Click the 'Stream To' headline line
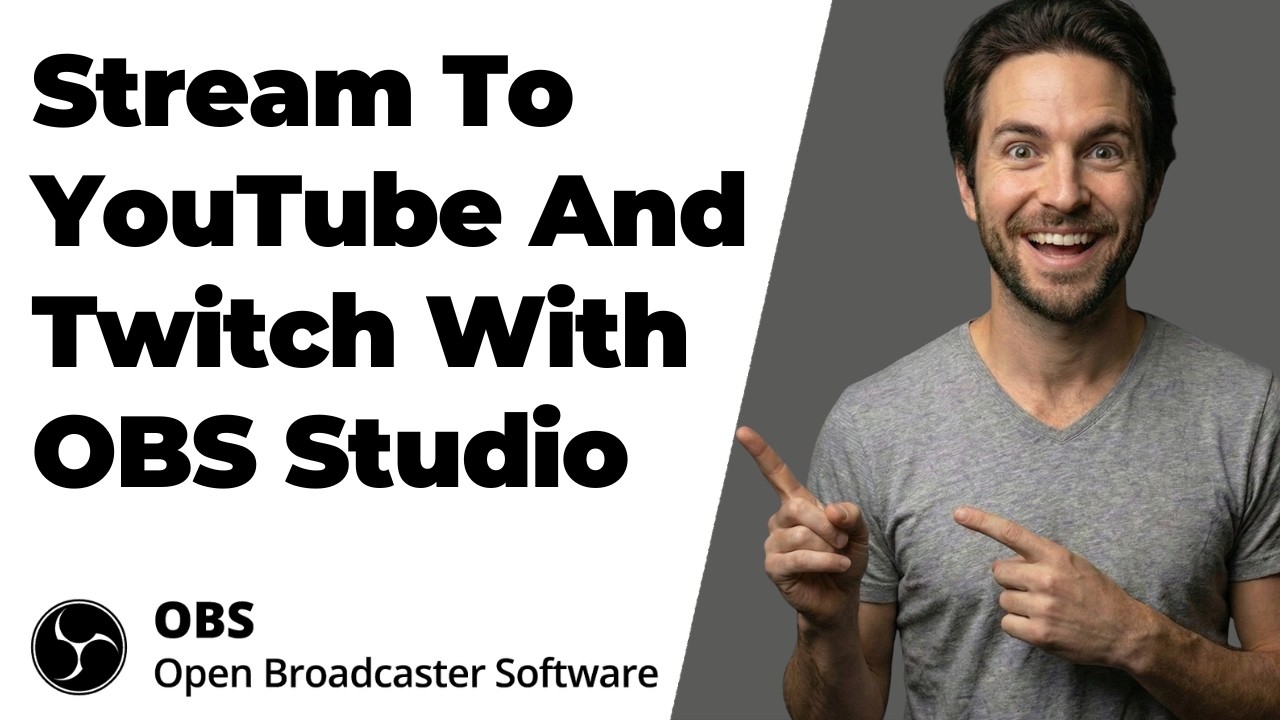 [304, 93]
